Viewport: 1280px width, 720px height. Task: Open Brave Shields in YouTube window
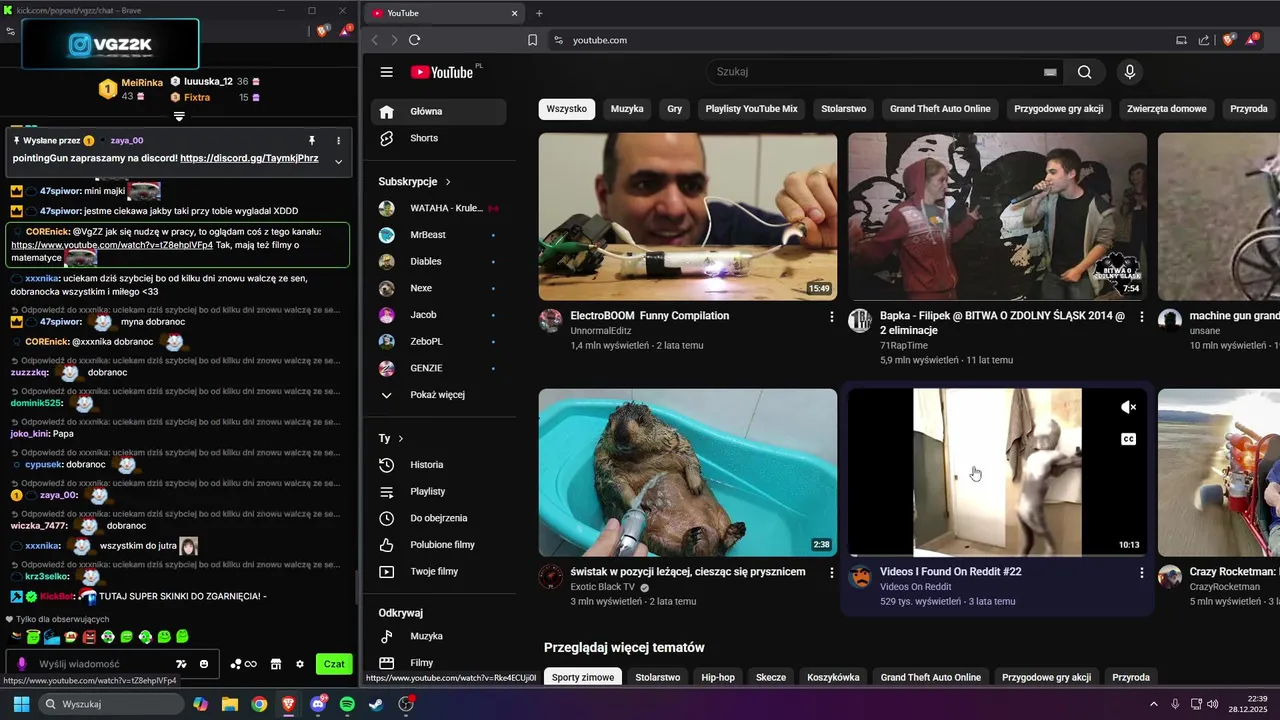point(1230,40)
